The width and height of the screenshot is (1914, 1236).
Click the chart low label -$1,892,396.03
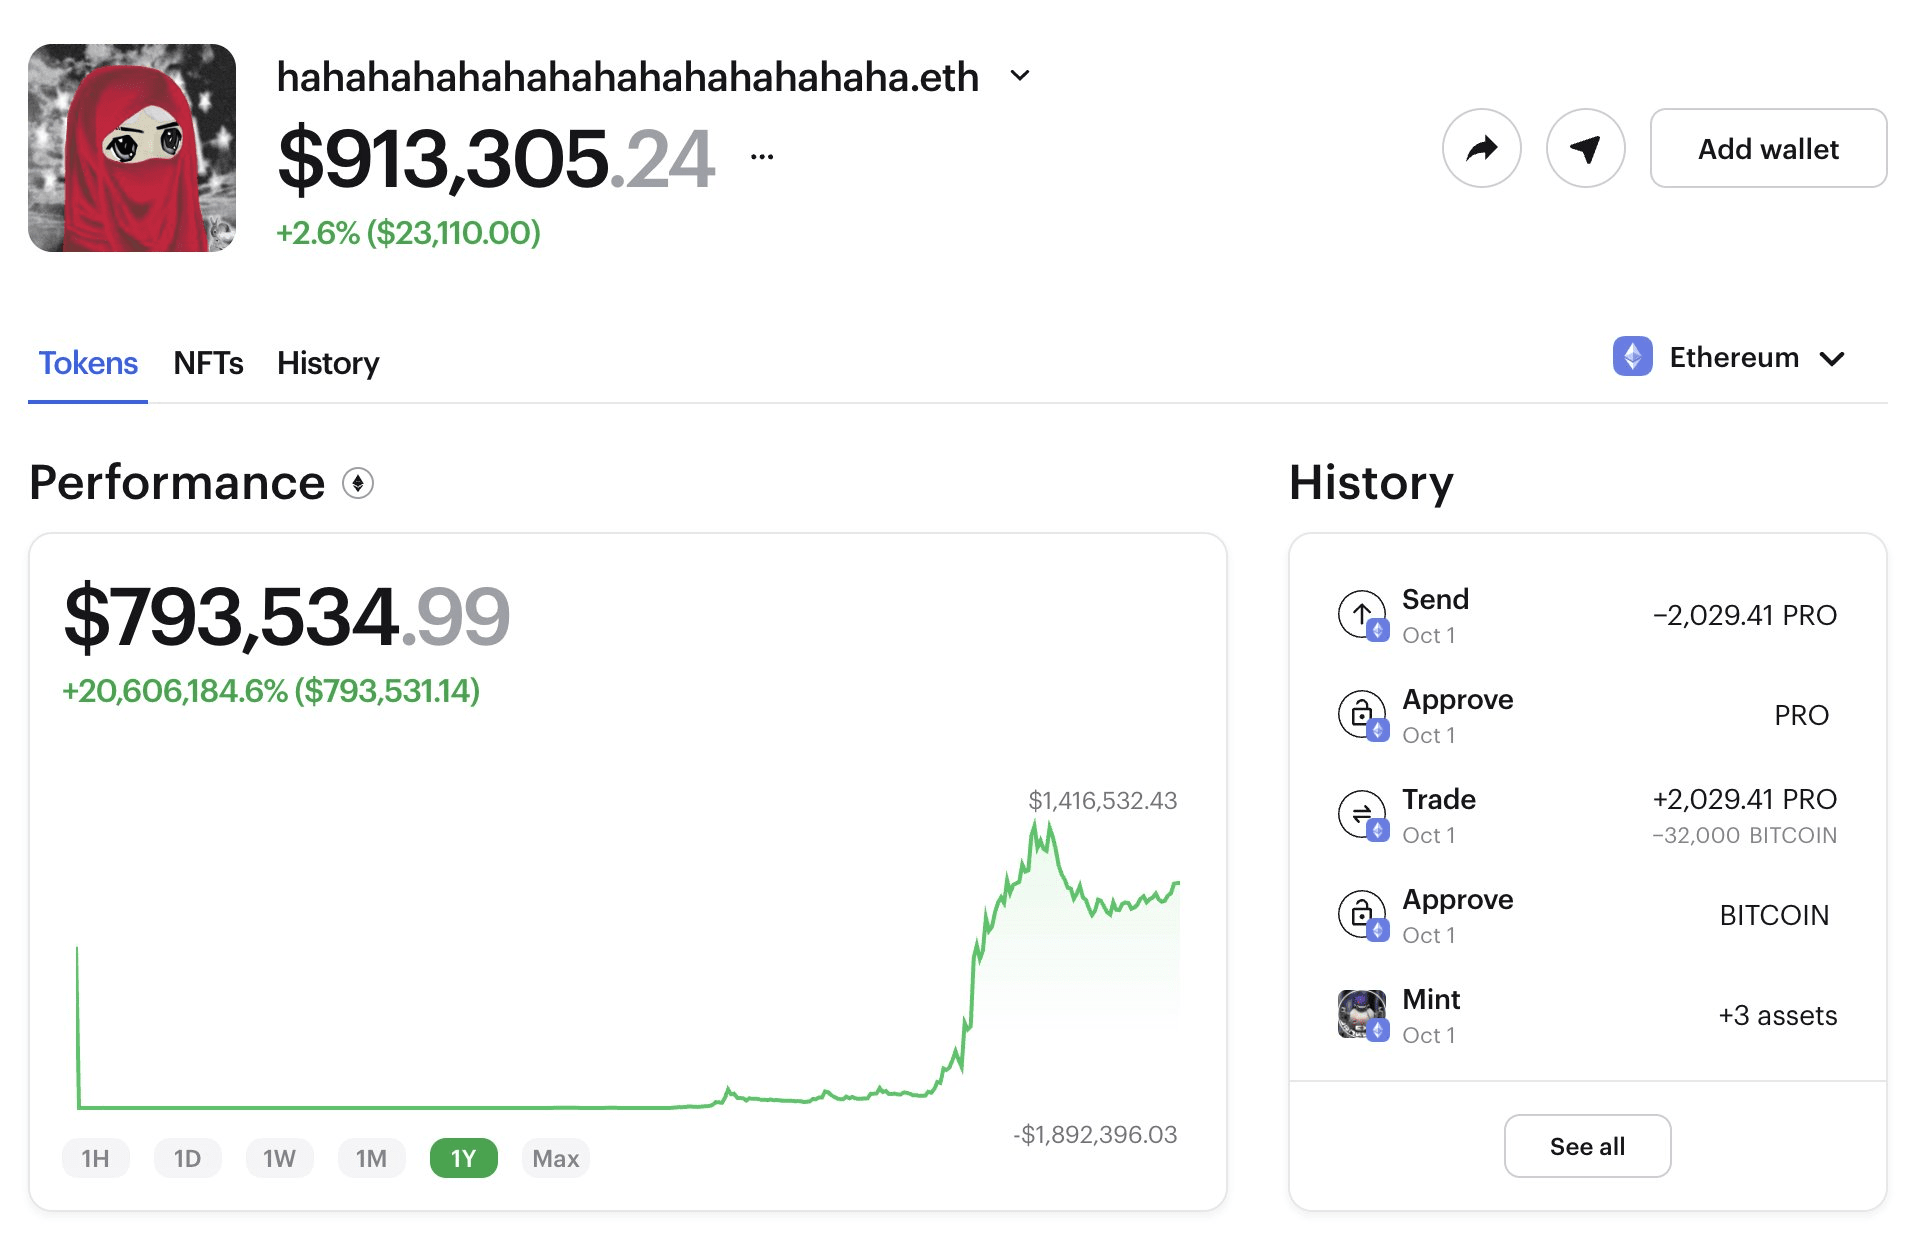(1095, 1134)
